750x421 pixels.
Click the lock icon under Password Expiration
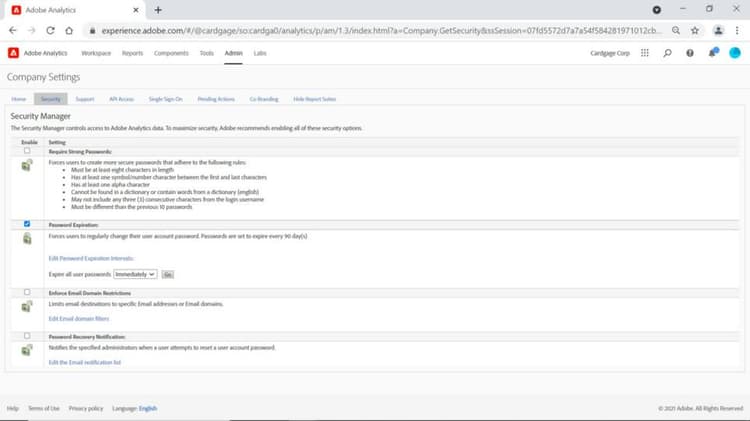pos(27,238)
